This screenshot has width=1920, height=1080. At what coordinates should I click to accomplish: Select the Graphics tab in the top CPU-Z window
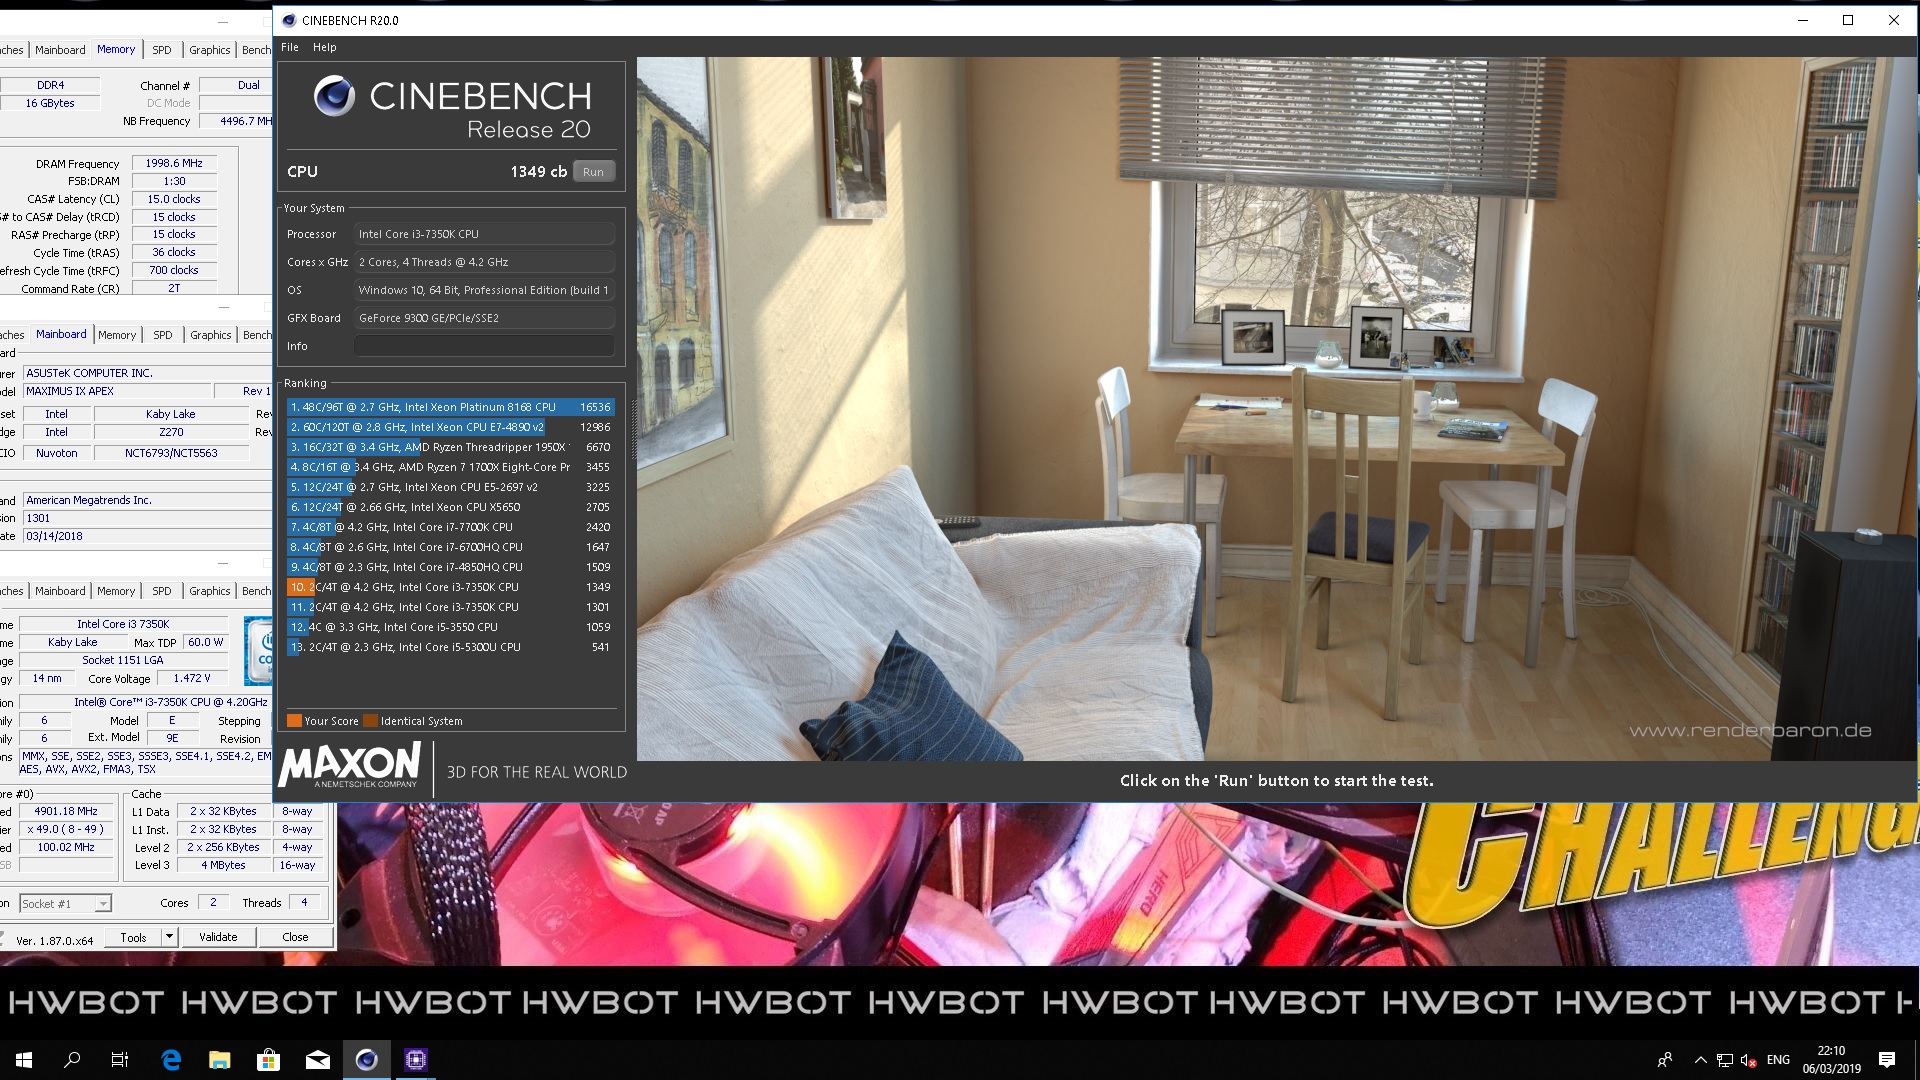pyautogui.click(x=209, y=50)
